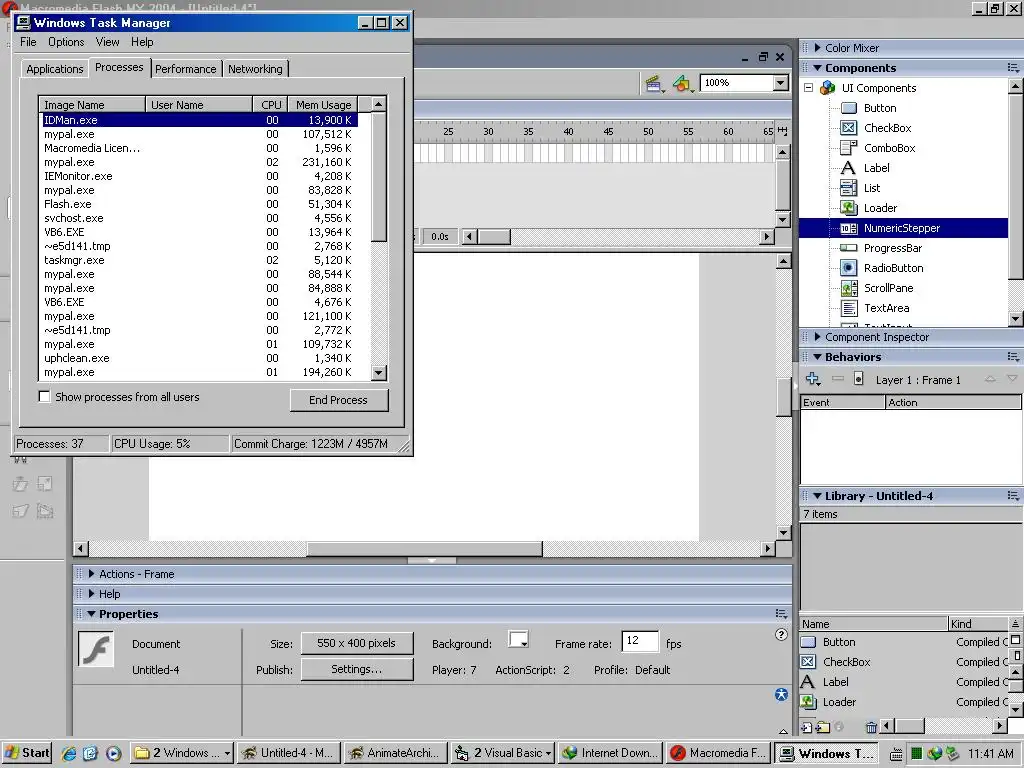This screenshot has height=768, width=1024.
Task: Add a behavior with the plus icon
Action: 813,379
